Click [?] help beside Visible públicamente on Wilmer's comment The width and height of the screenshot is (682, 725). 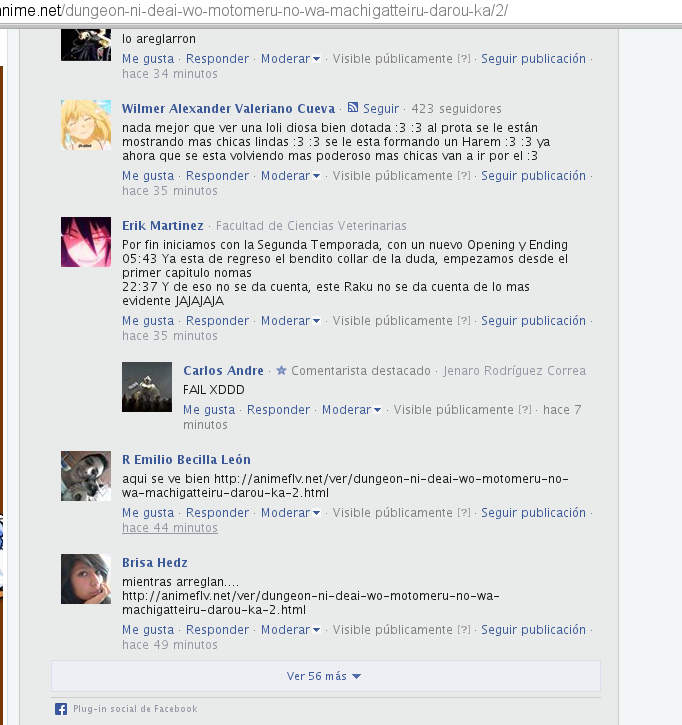(464, 176)
